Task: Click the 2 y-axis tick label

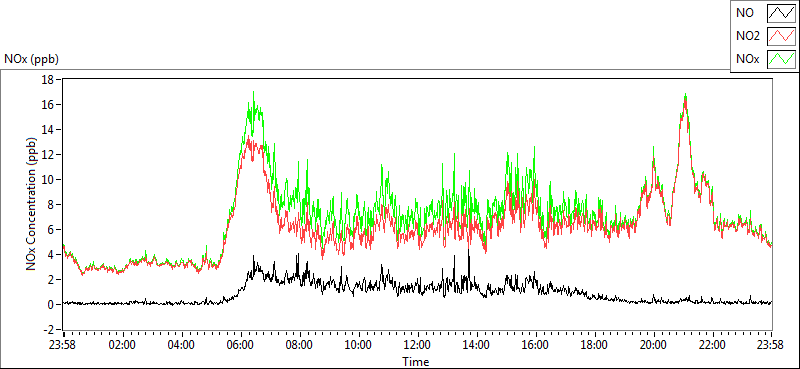Action: pyautogui.click(x=51, y=280)
